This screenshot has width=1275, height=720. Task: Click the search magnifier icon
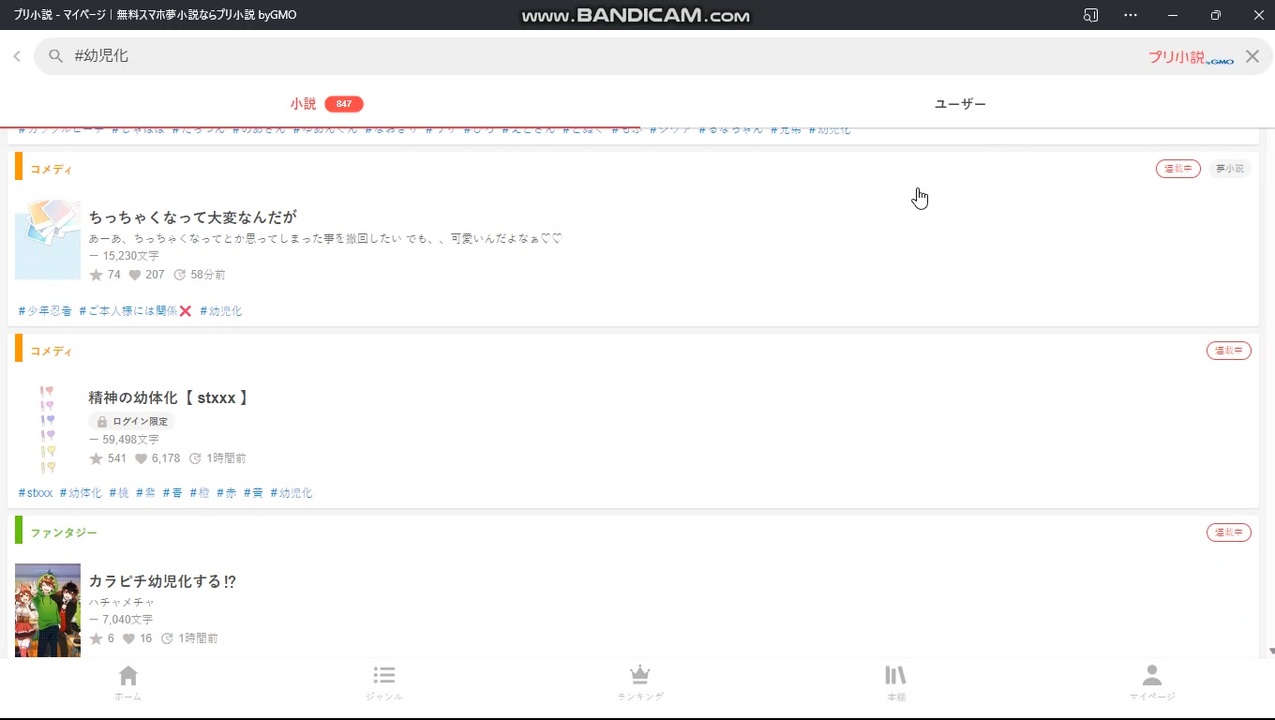56,55
